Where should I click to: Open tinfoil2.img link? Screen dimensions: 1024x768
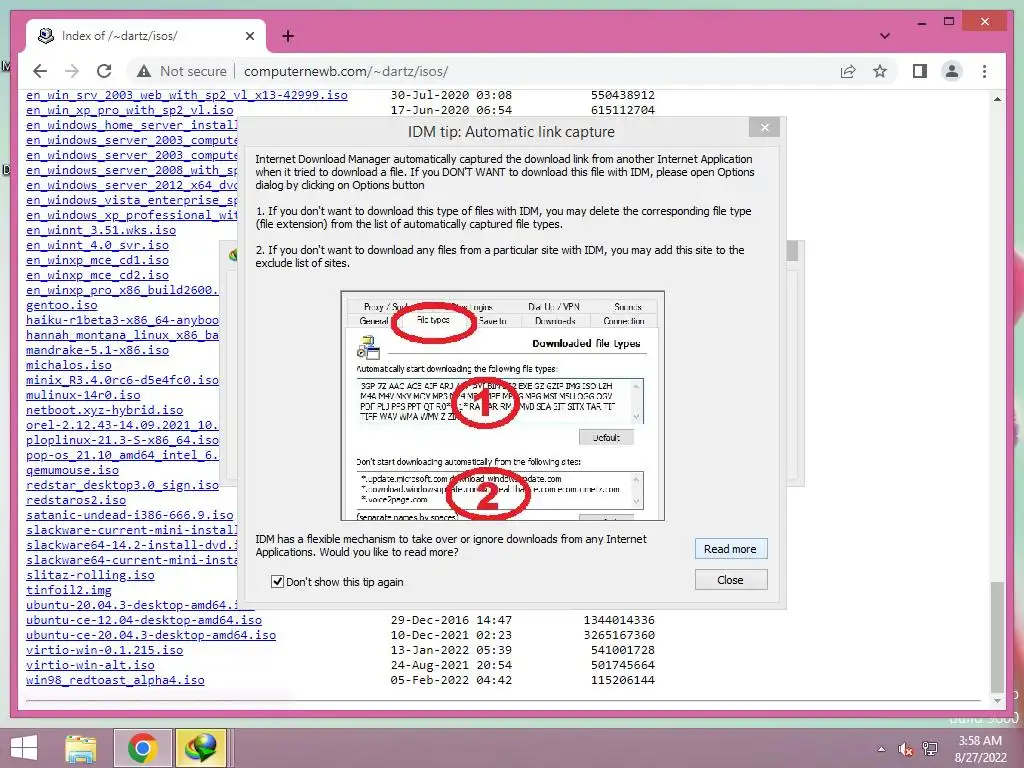click(x=69, y=590)
